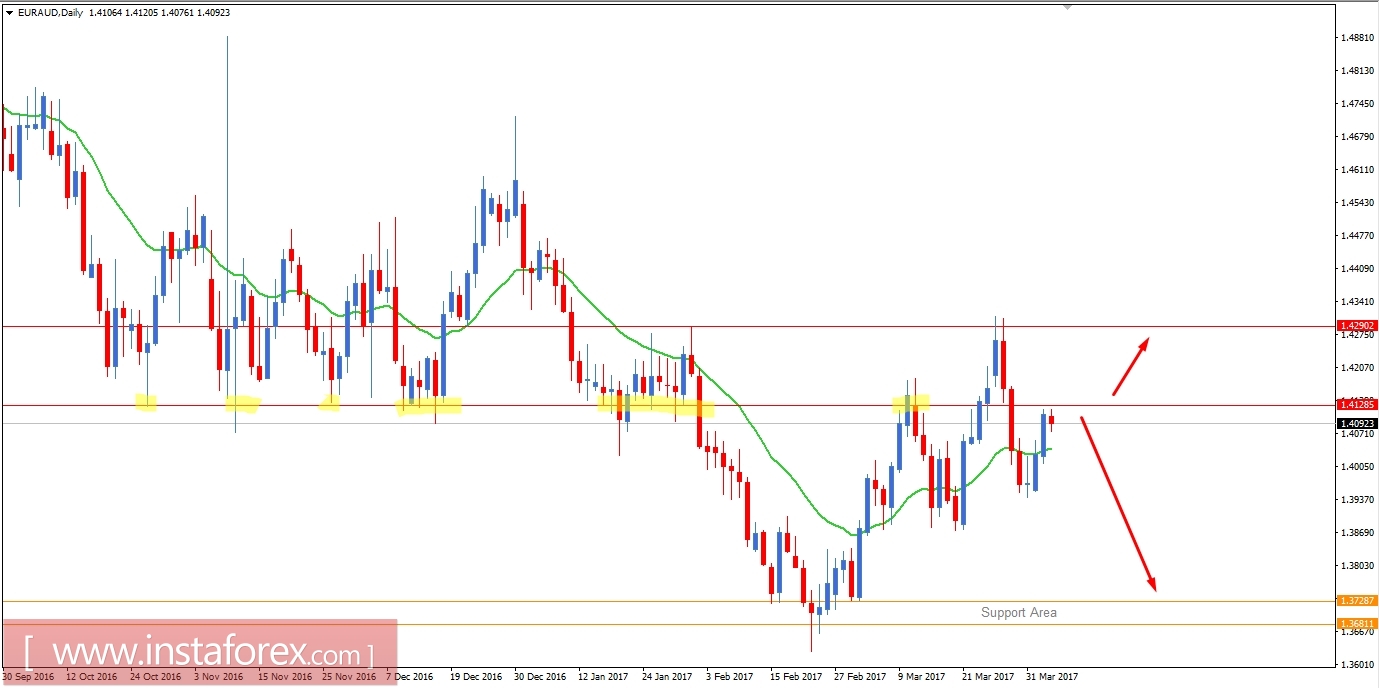Click the downward red trend arrow

click(x=1120, y=500)
